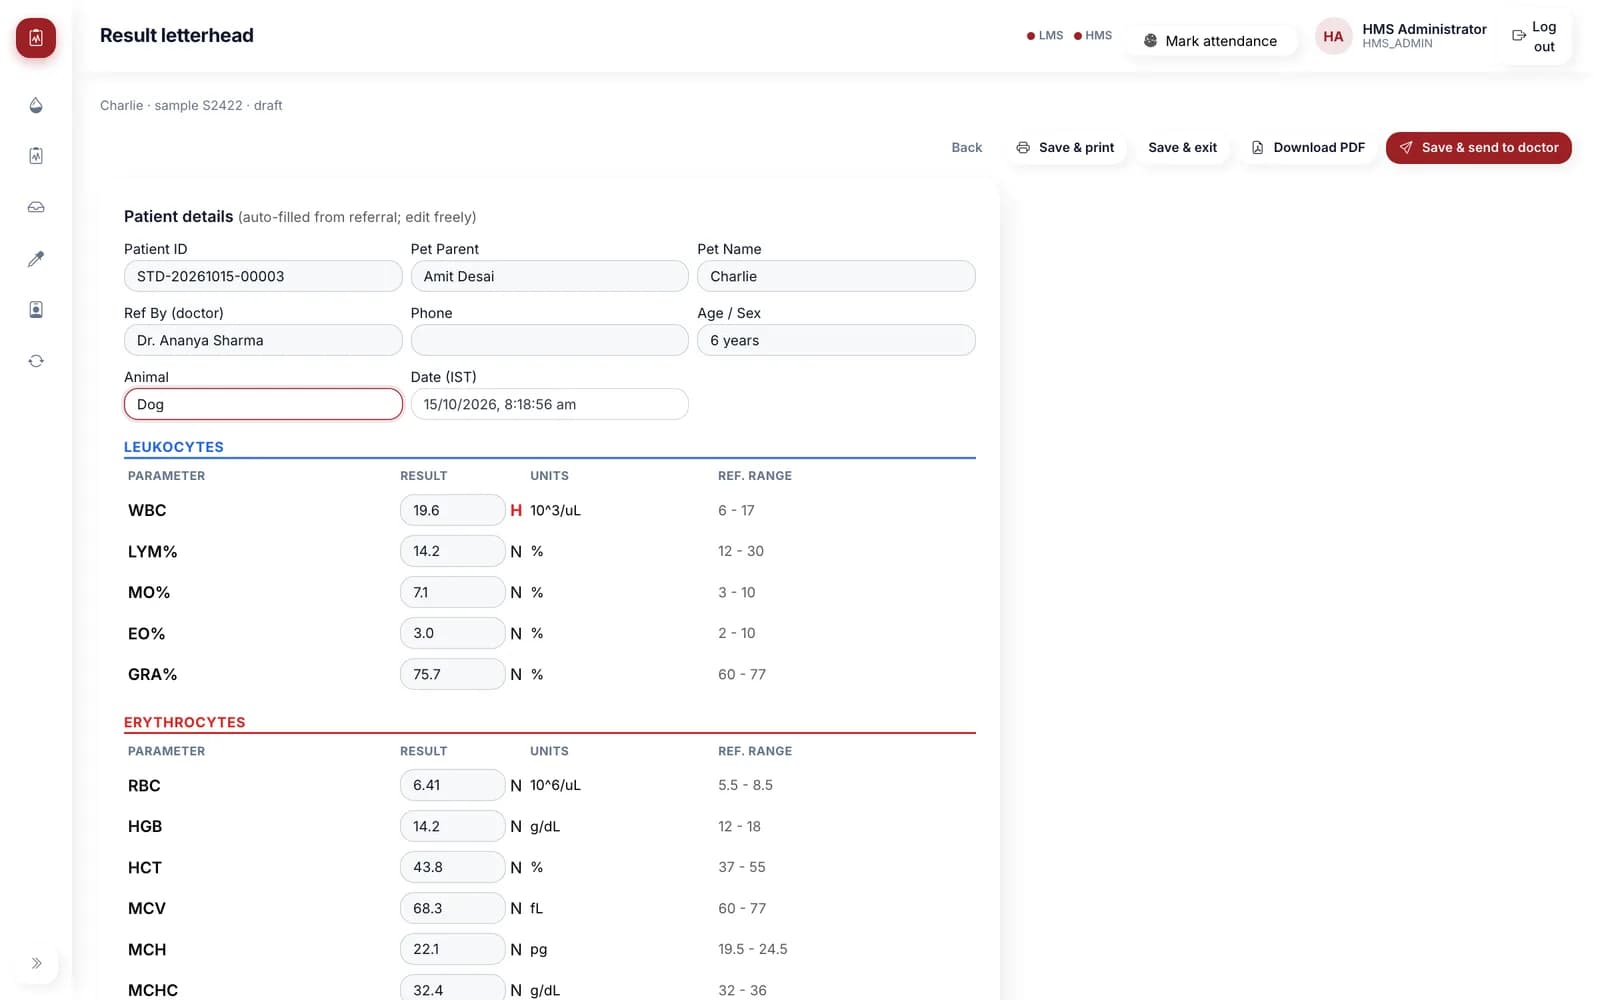Click Save & exit
The image size is (1600, 1000).
(1182, 148)
